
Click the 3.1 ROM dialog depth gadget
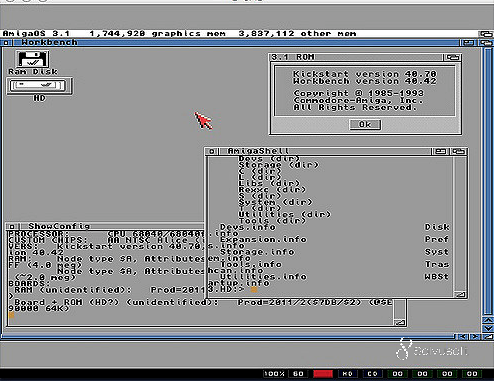[452, 57]
